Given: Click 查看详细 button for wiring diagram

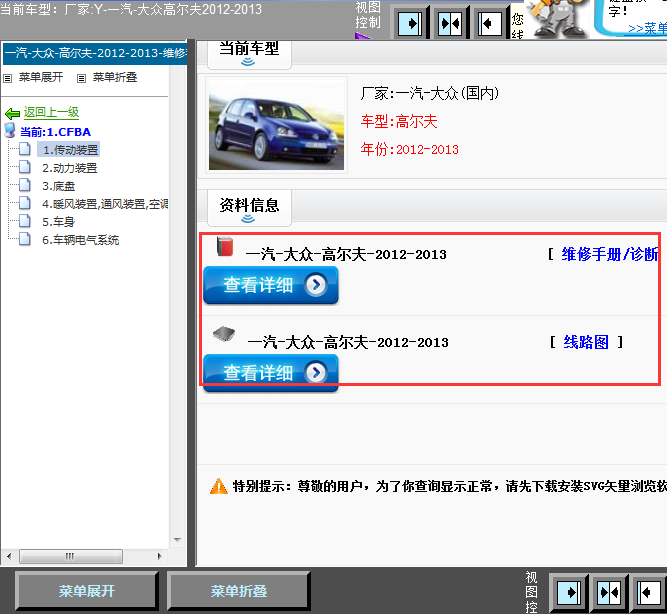Looking at the screenshot, I should (x=271, y=373).
